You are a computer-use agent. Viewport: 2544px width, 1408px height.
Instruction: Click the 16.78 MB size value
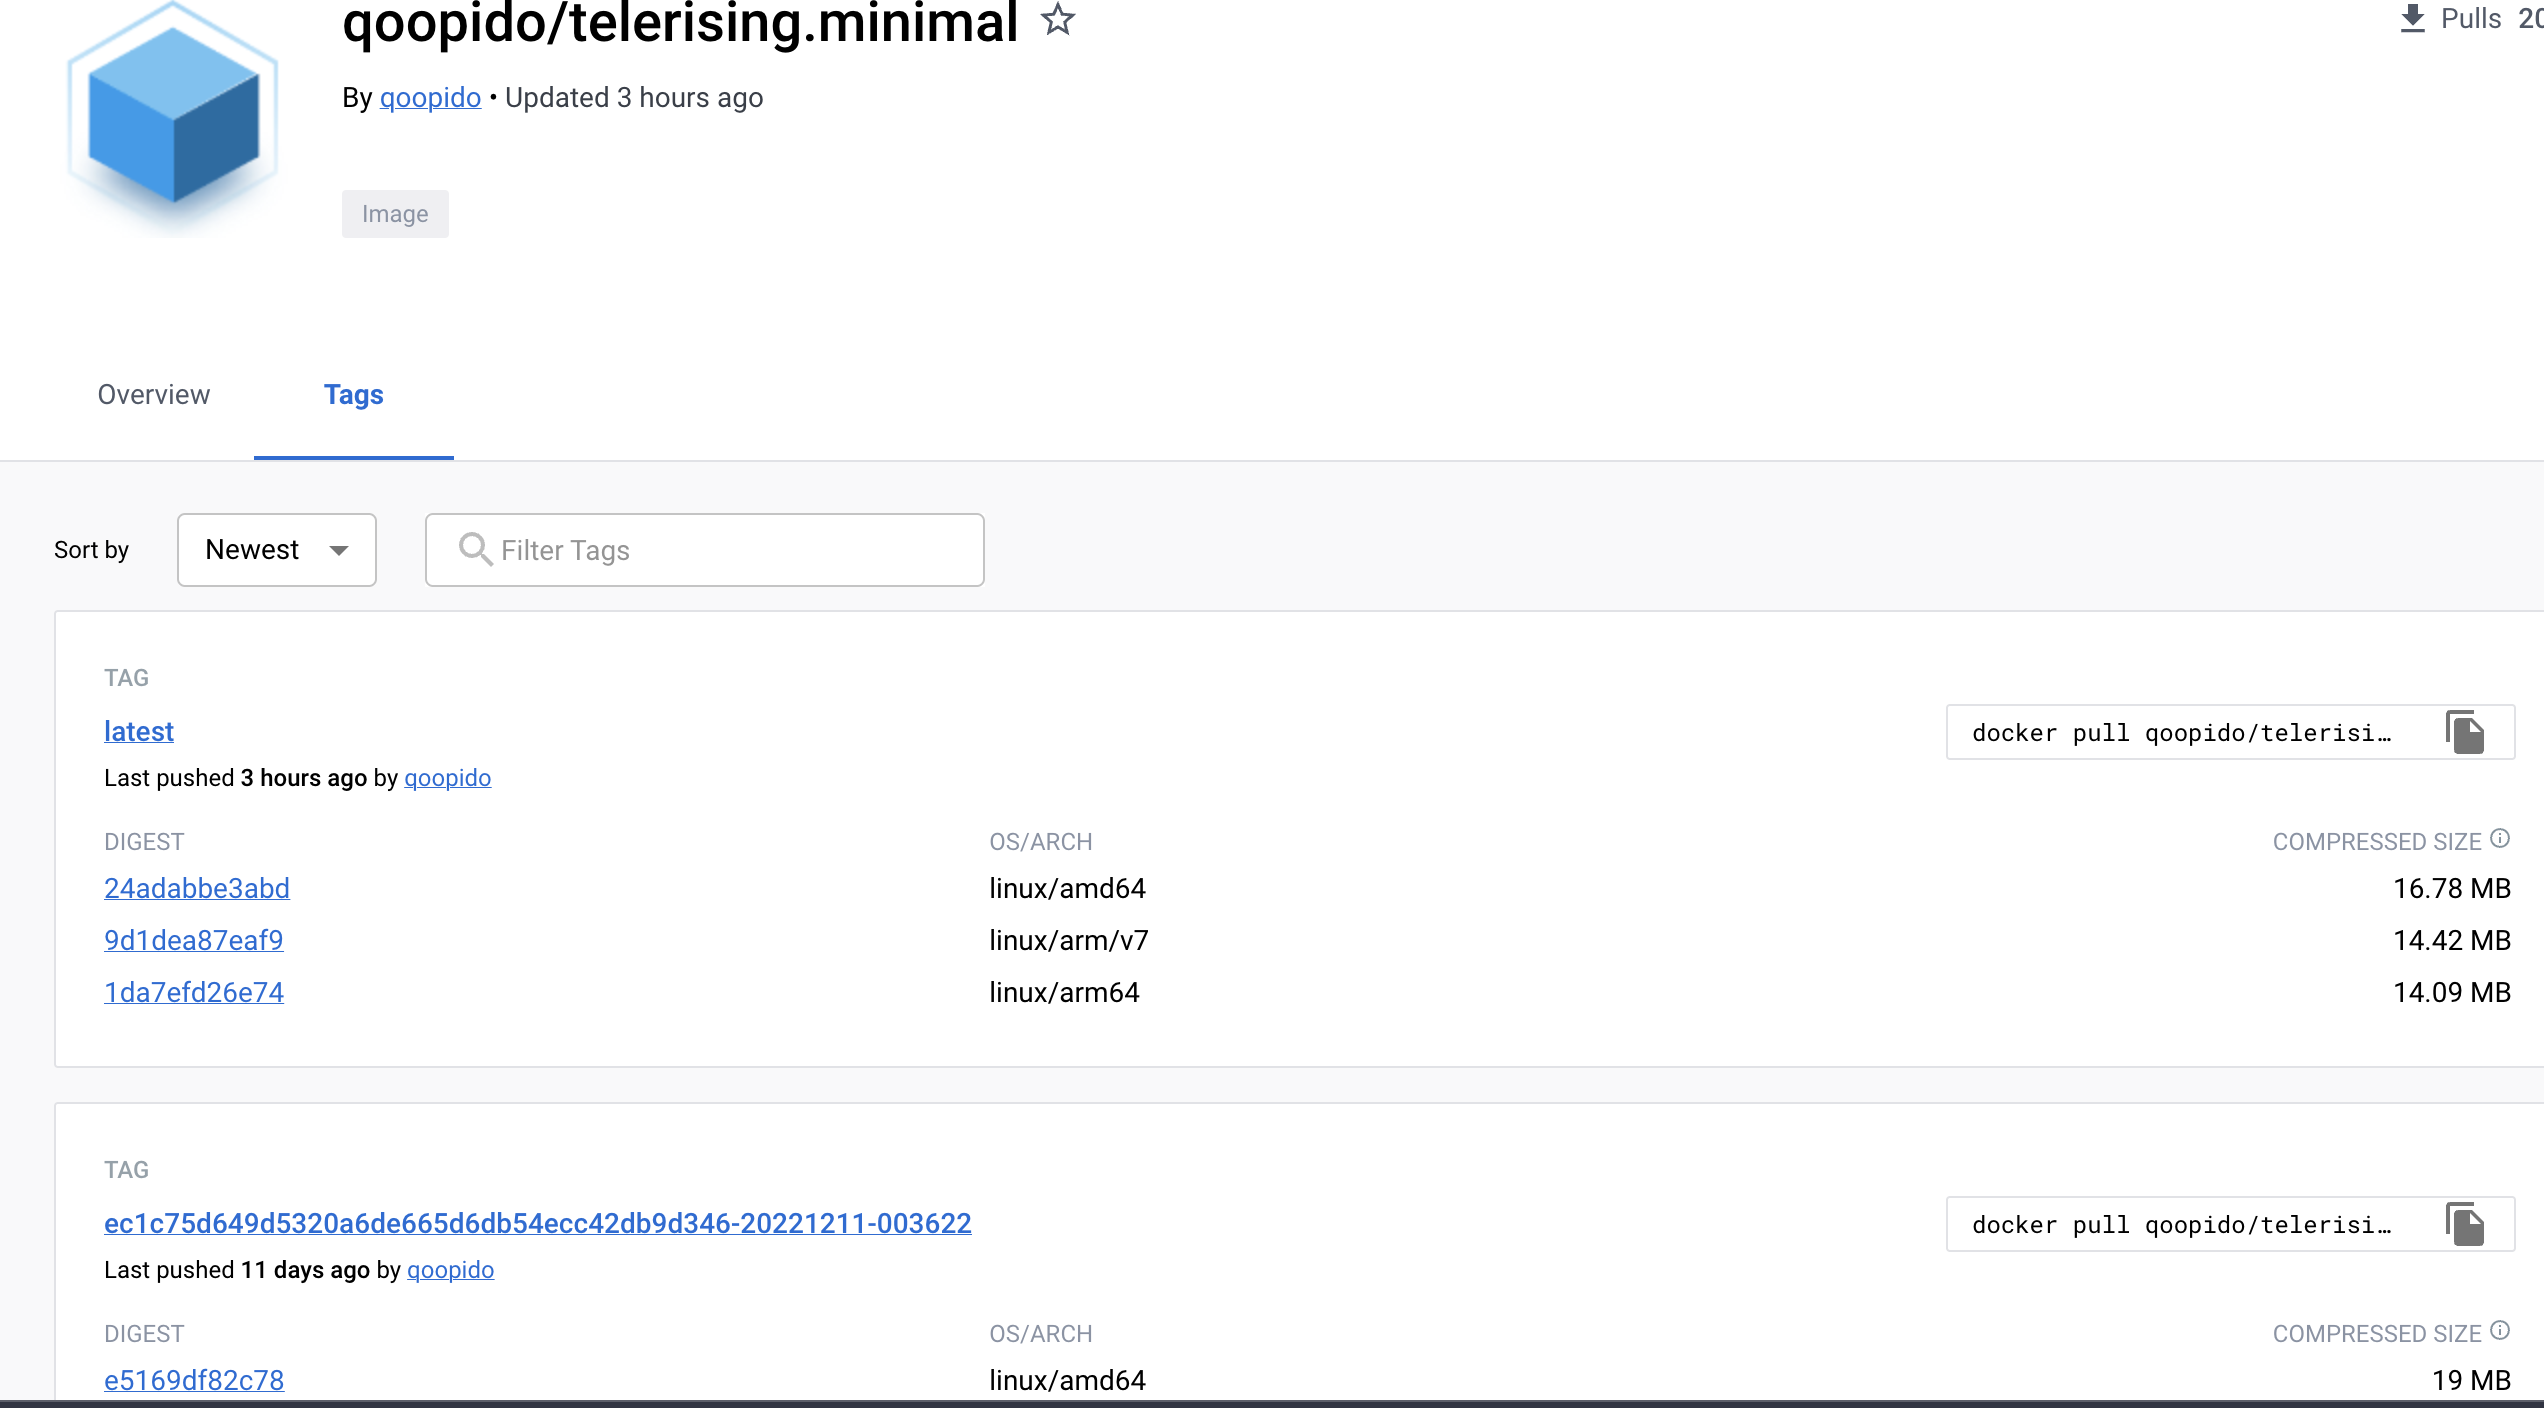2452,888
